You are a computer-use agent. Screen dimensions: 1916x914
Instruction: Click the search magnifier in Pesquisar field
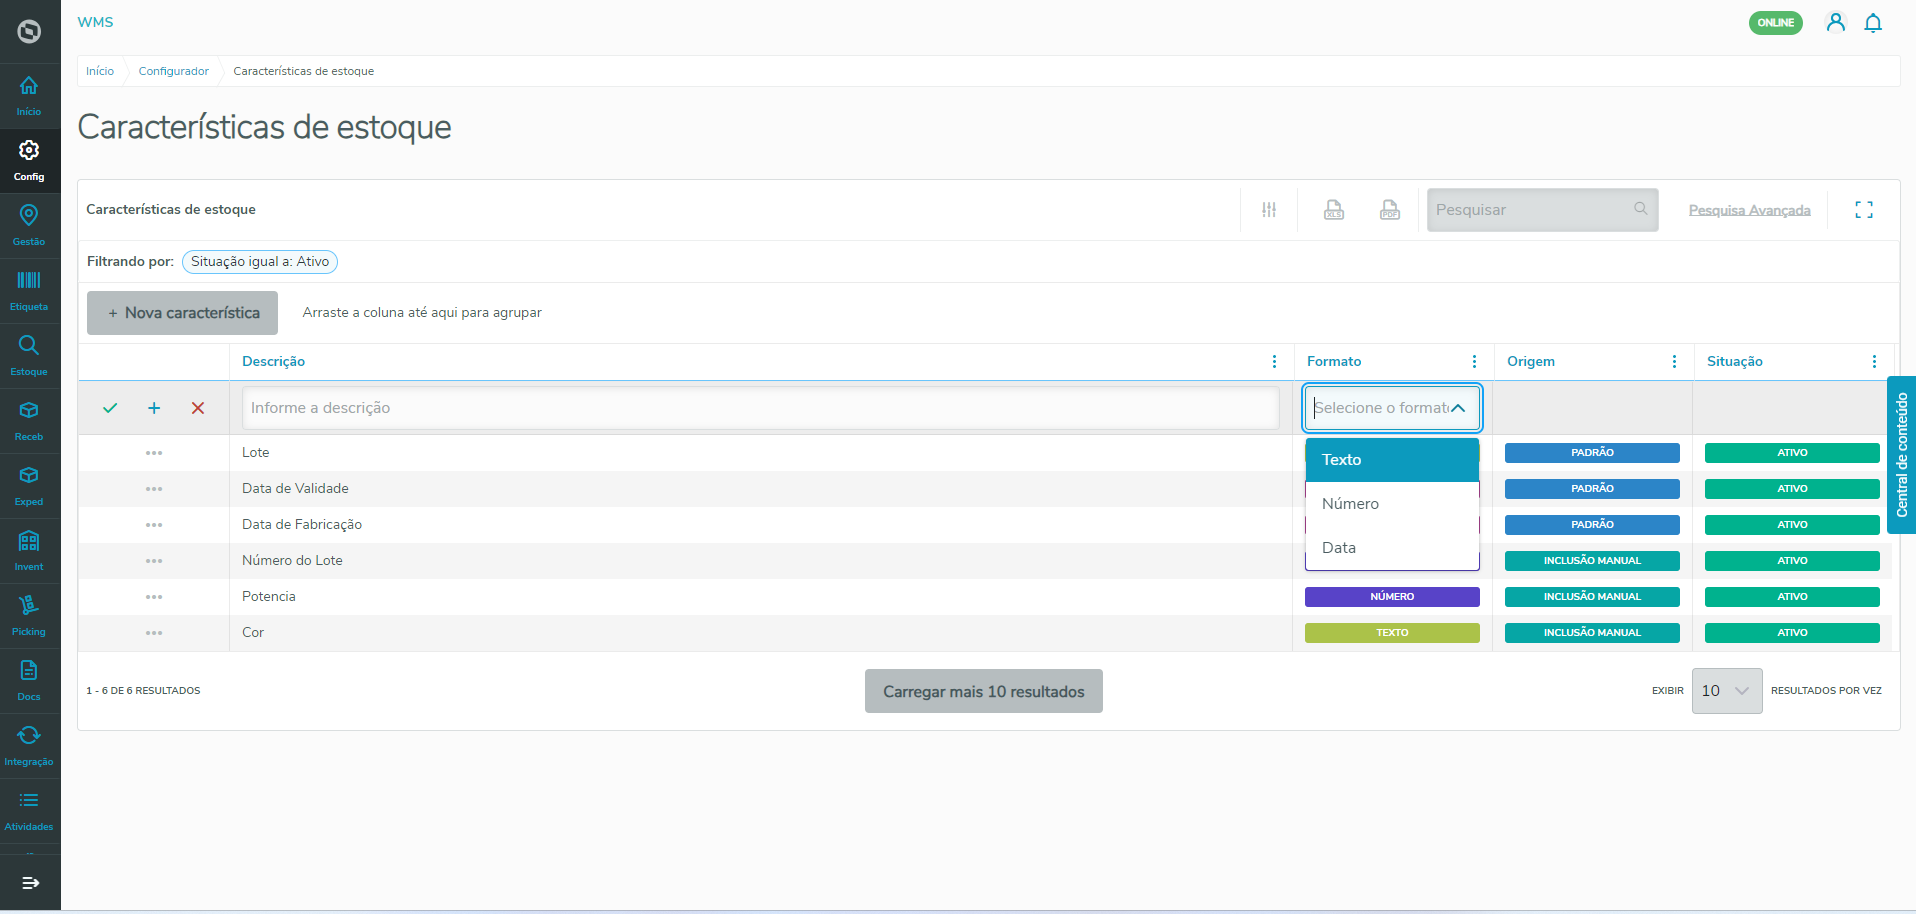1640,209
